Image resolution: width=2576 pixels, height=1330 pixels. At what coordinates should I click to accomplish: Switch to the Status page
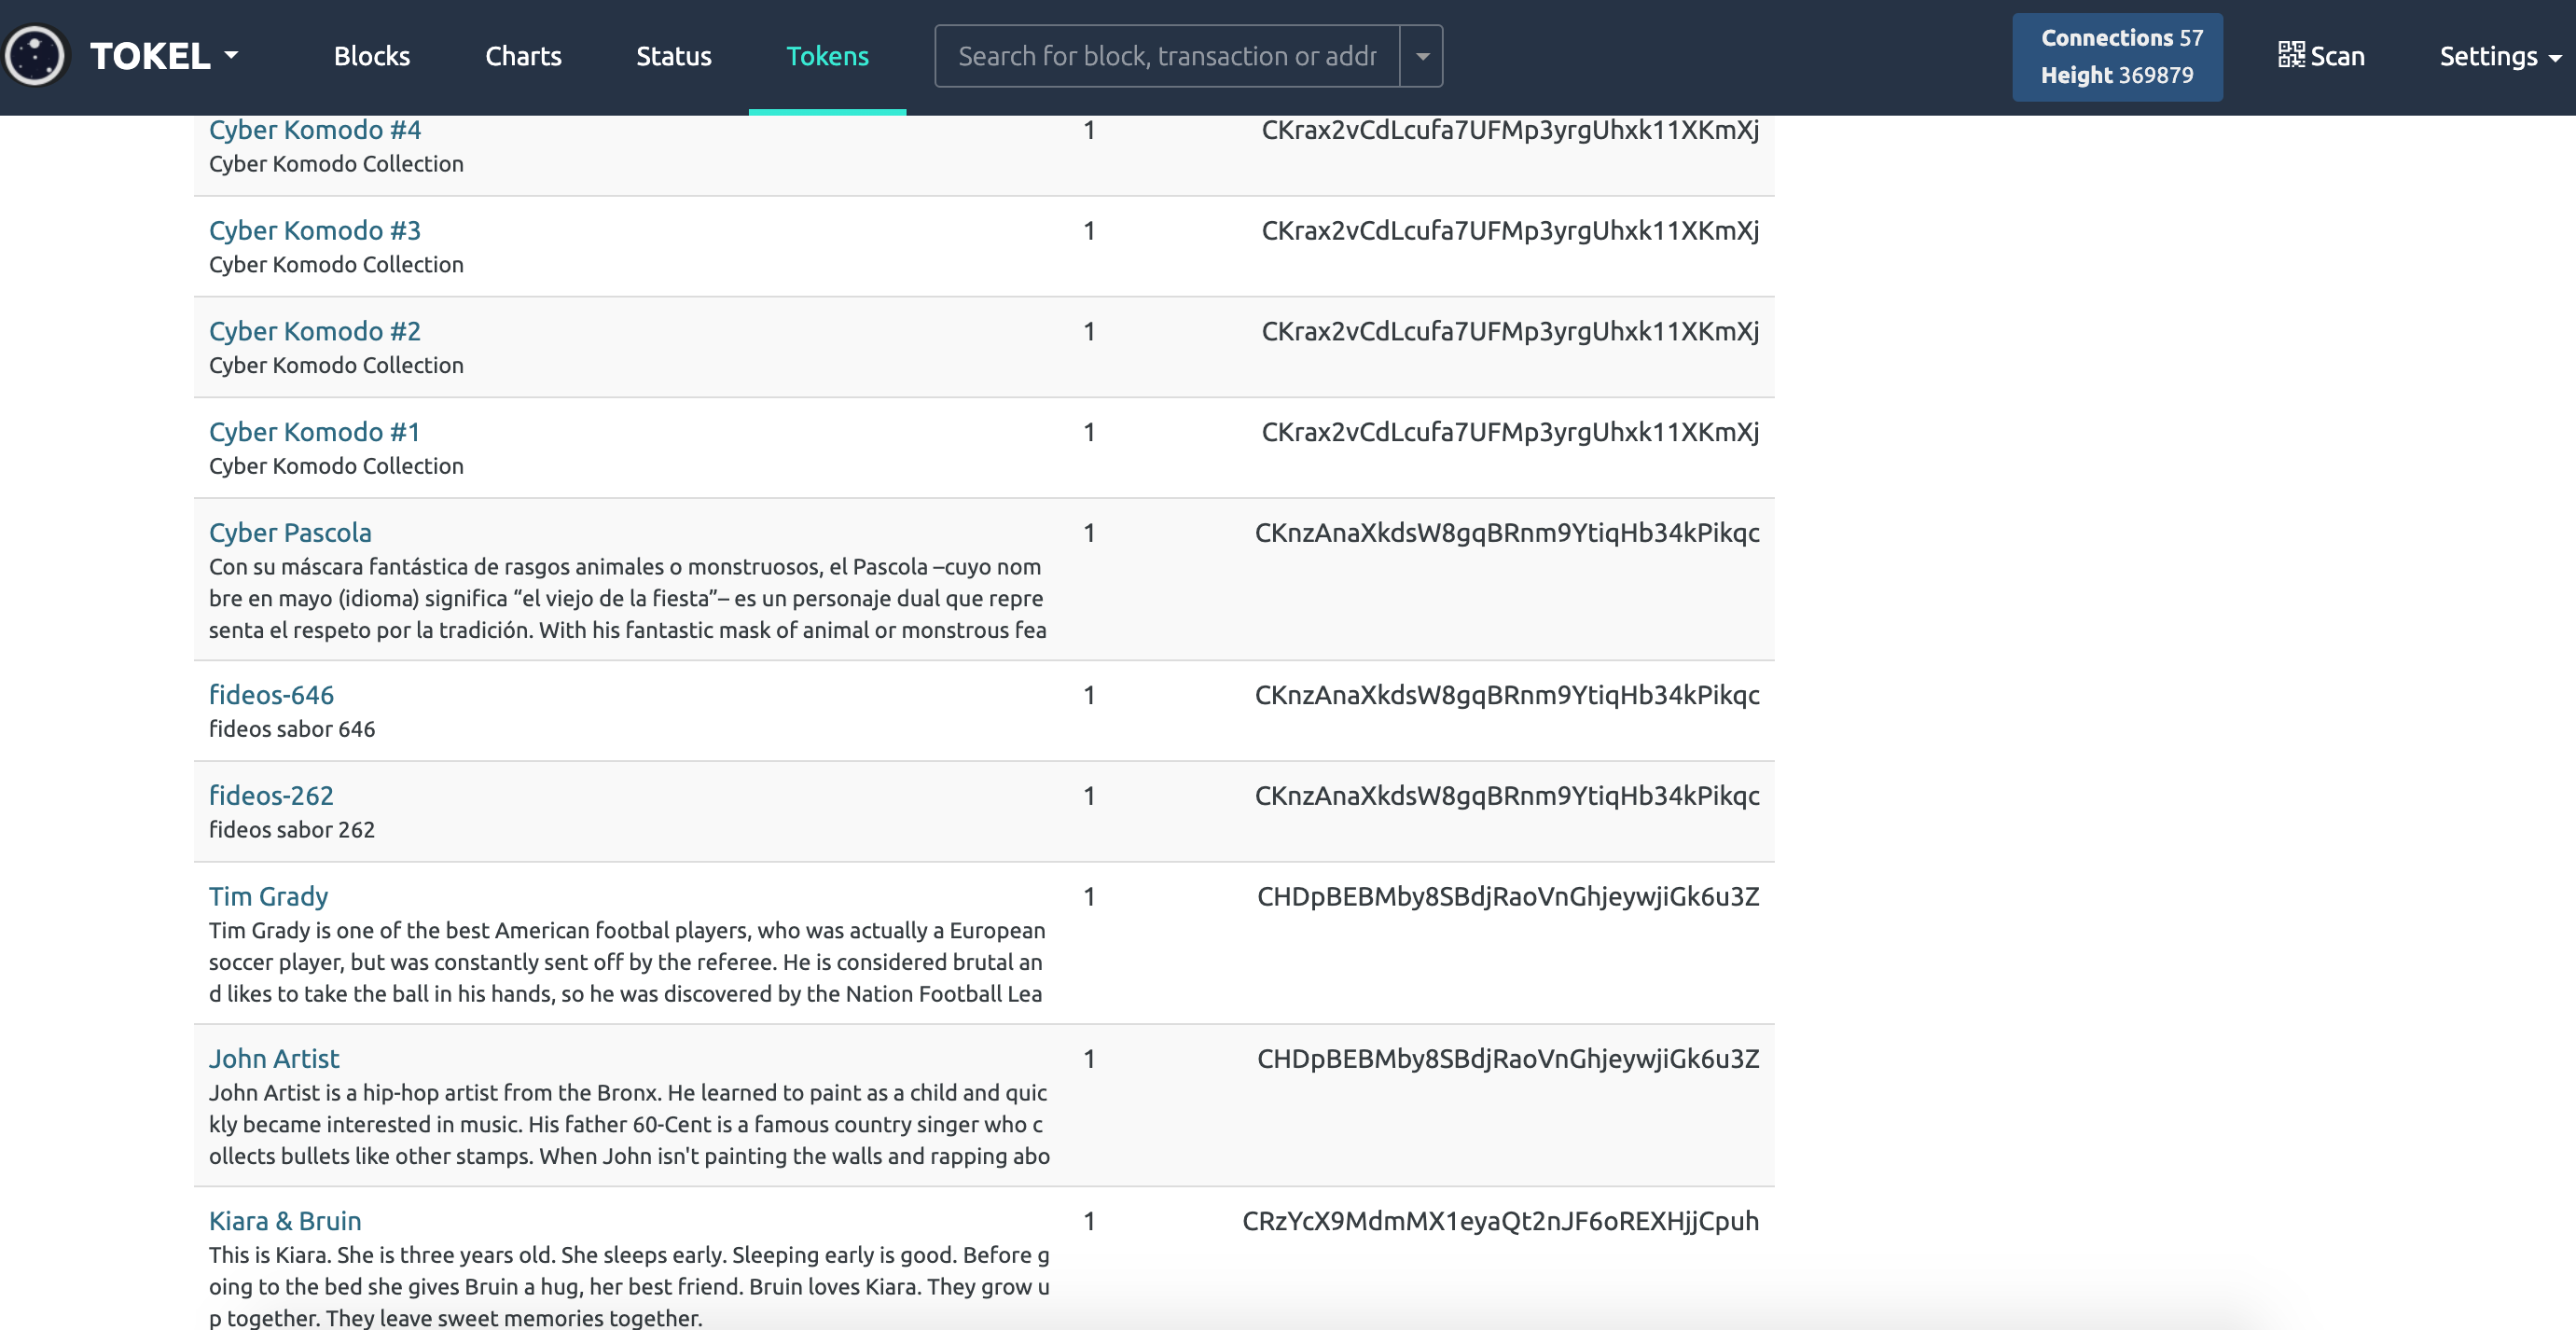coord(673,56)
